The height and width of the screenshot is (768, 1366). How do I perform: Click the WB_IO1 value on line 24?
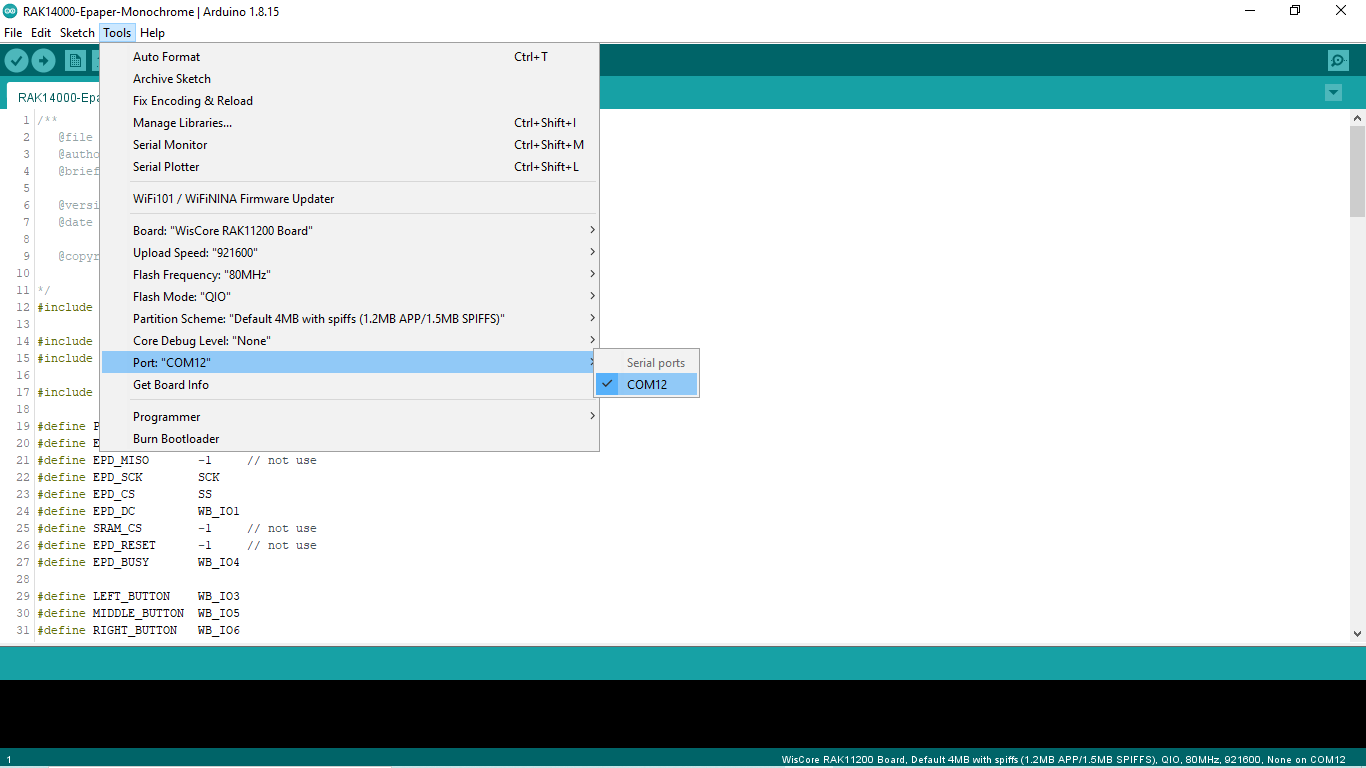click(x=219, y=511)
